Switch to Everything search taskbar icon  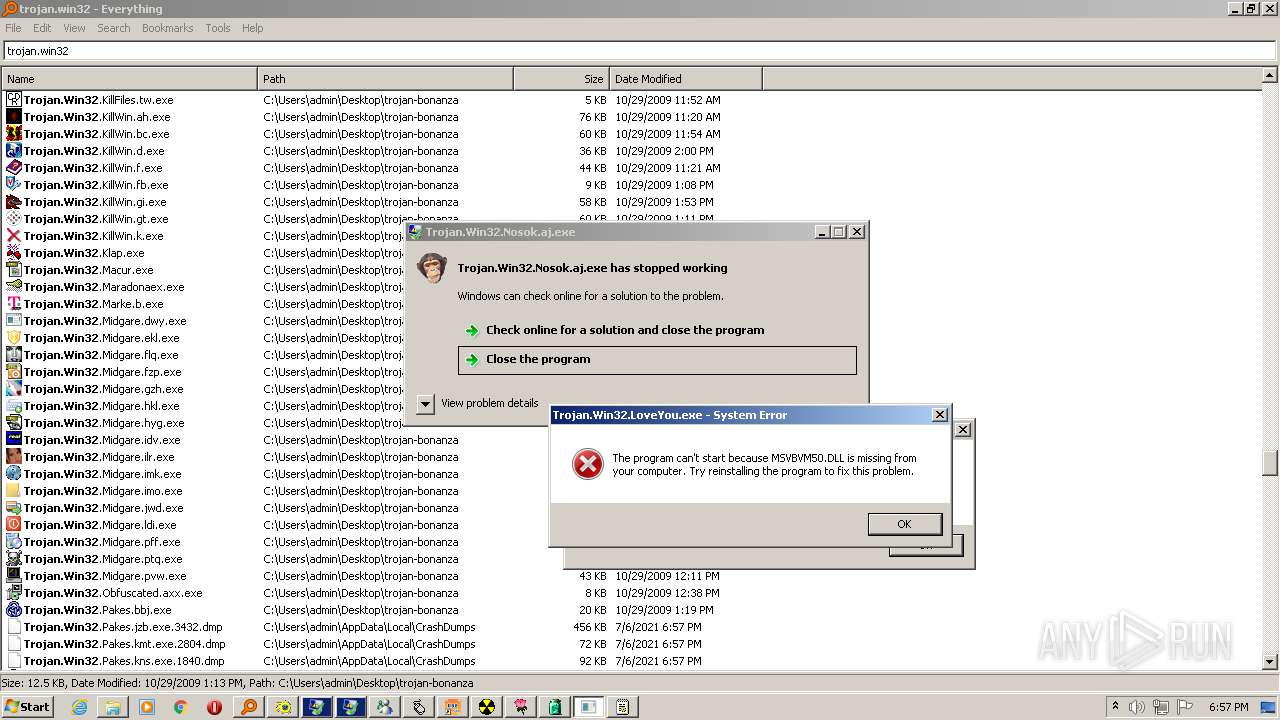click(248, 707)
